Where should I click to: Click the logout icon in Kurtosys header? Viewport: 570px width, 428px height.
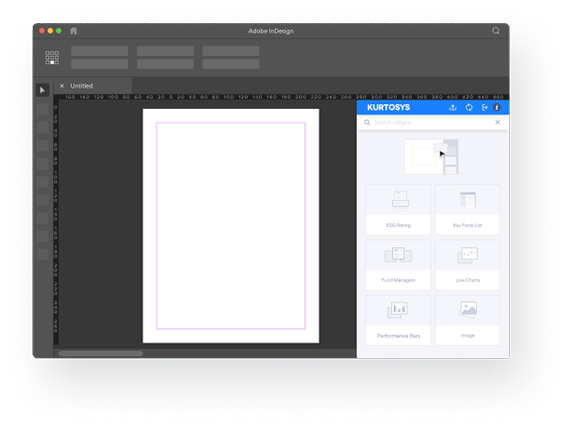click(484, 108)
